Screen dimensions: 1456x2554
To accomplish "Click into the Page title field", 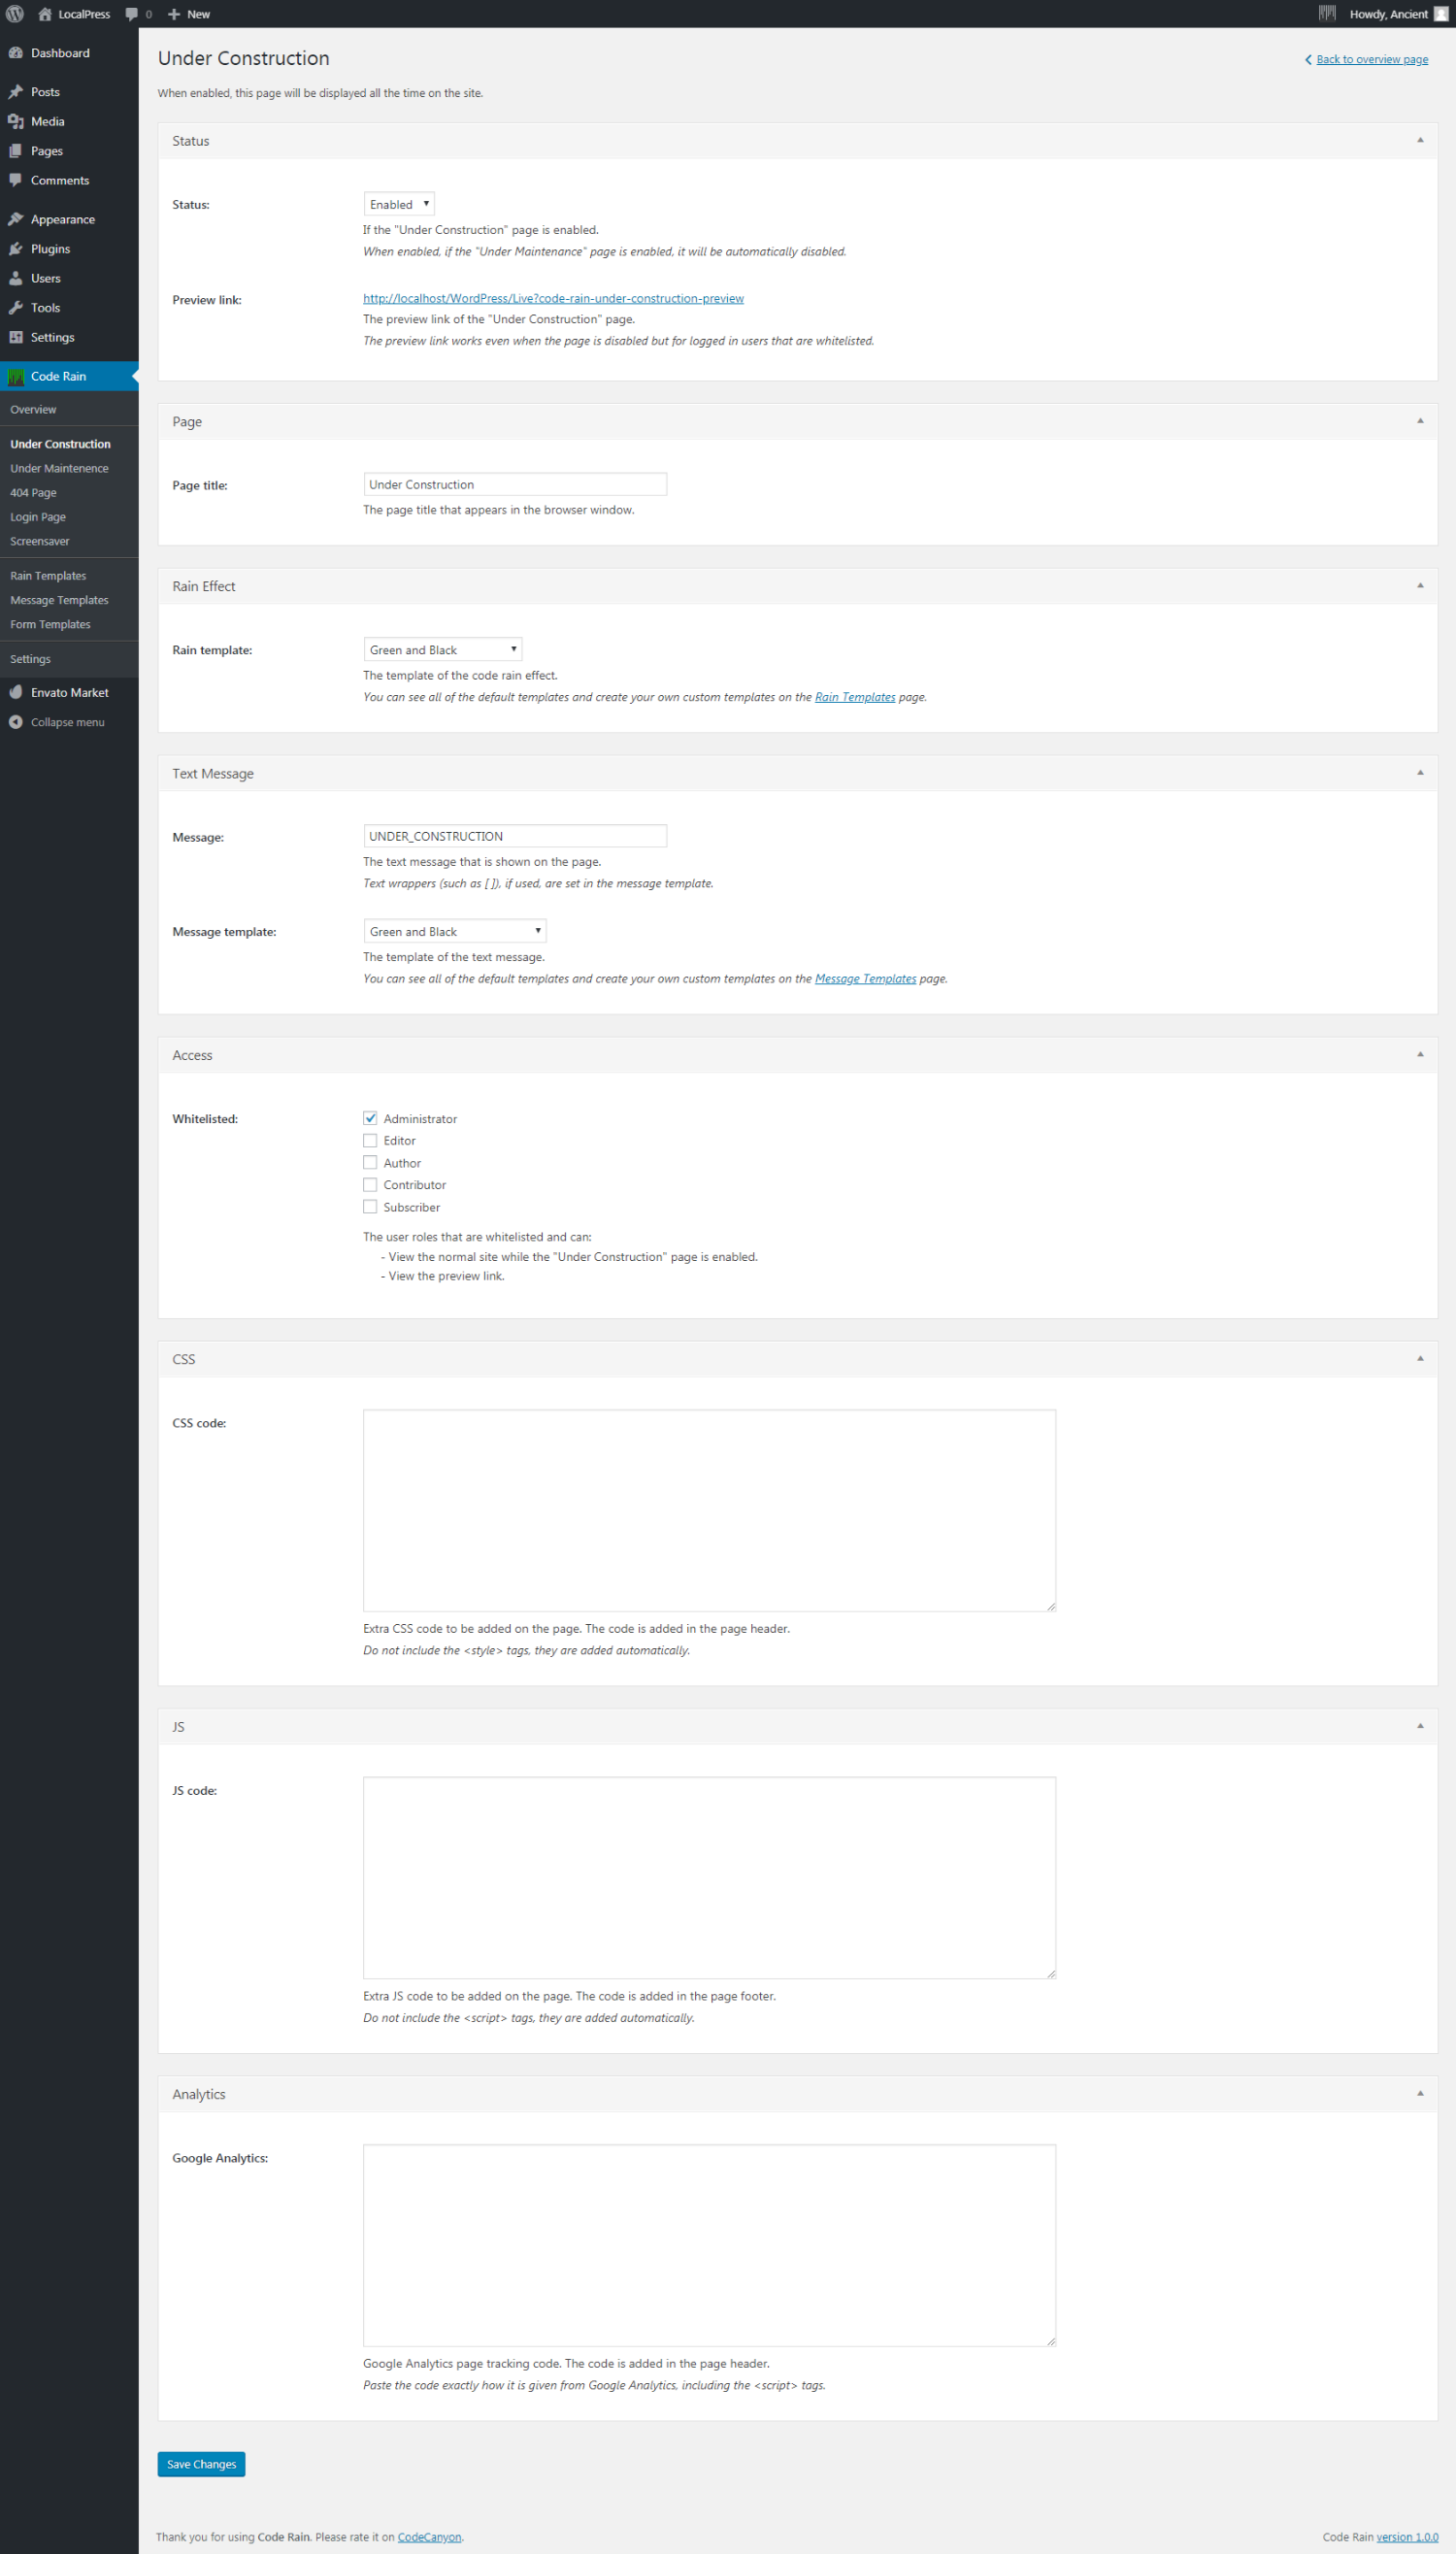I will (514, 485).
